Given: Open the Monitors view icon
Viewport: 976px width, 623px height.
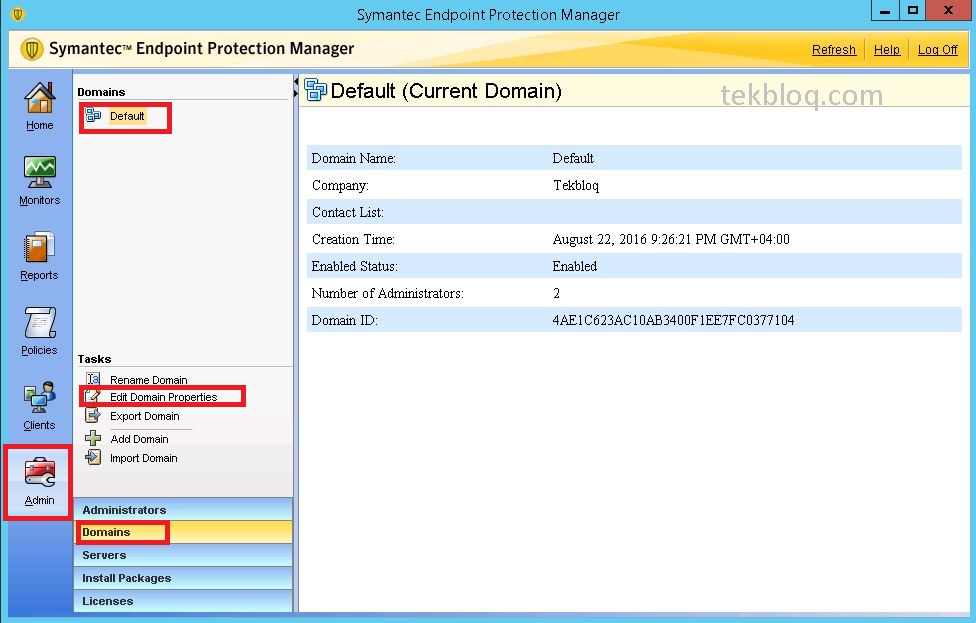Looking at the screenshot, I should (40, 172).
